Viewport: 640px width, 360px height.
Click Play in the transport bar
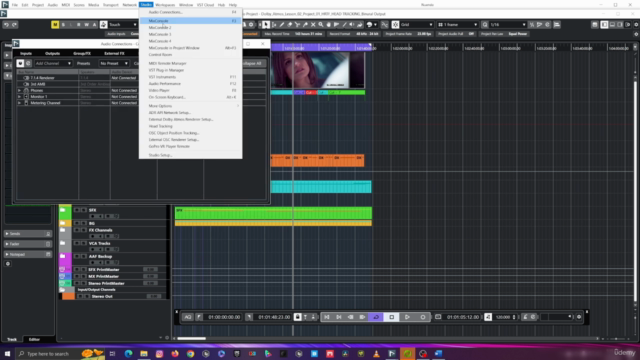pos(407,317)
